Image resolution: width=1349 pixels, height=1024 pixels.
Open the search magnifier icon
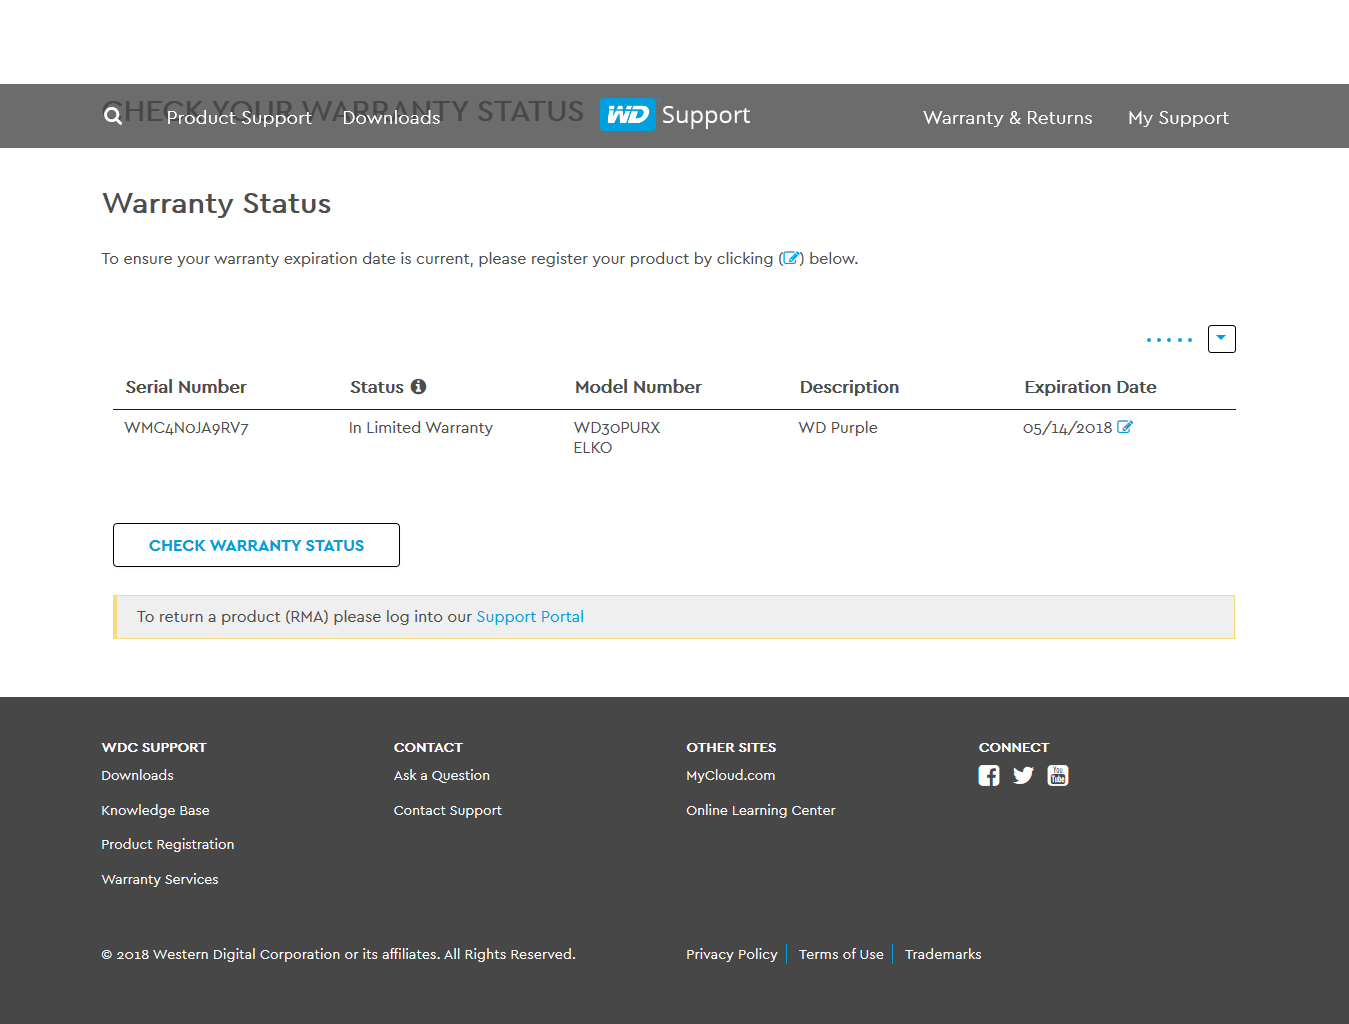(x=113, y=116)
